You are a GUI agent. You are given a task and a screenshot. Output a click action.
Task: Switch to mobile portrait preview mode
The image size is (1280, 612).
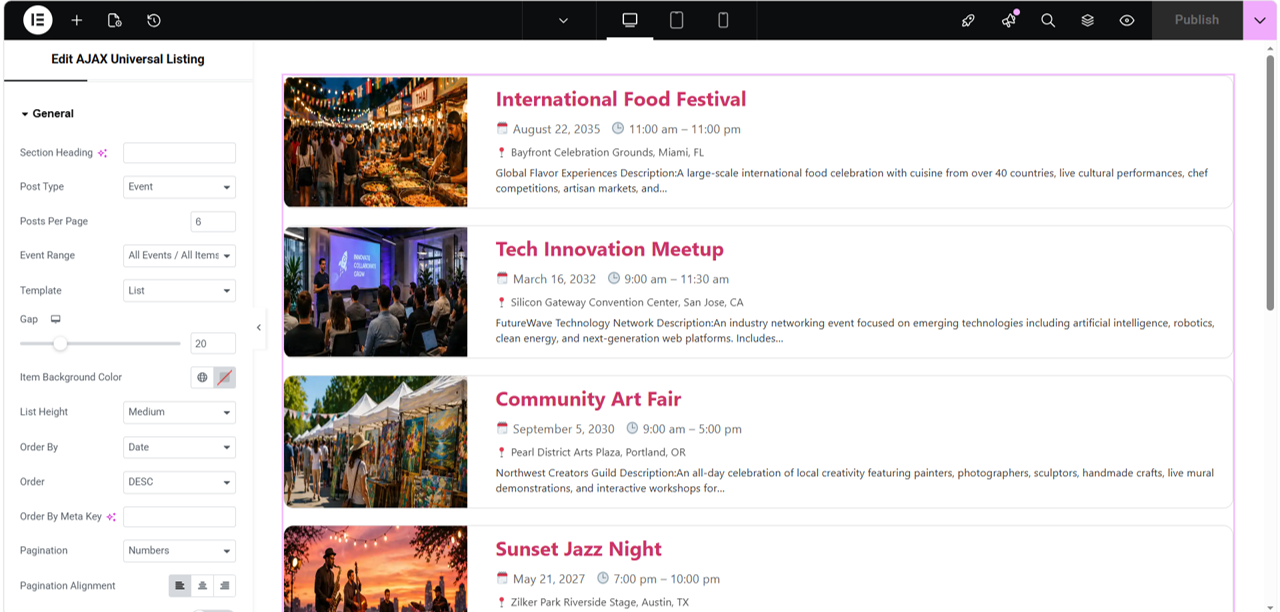tap(723, 20)
